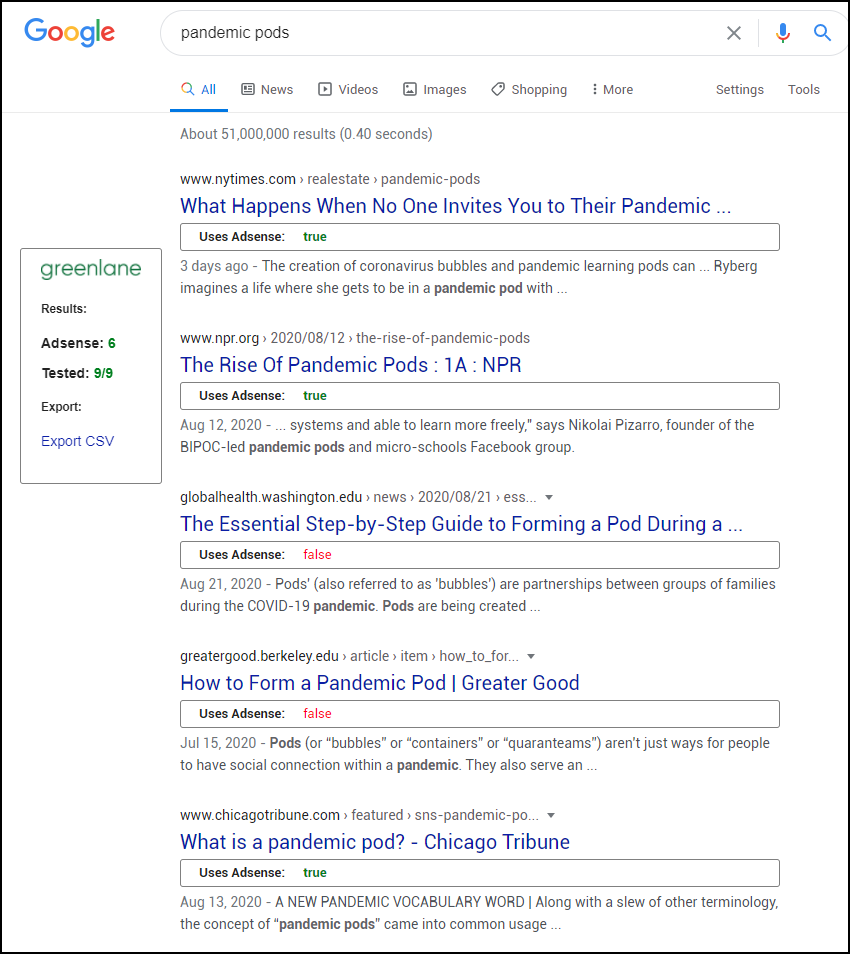Open the Images tab
This screenshot has width=850, height=954.
coord(434,89)
